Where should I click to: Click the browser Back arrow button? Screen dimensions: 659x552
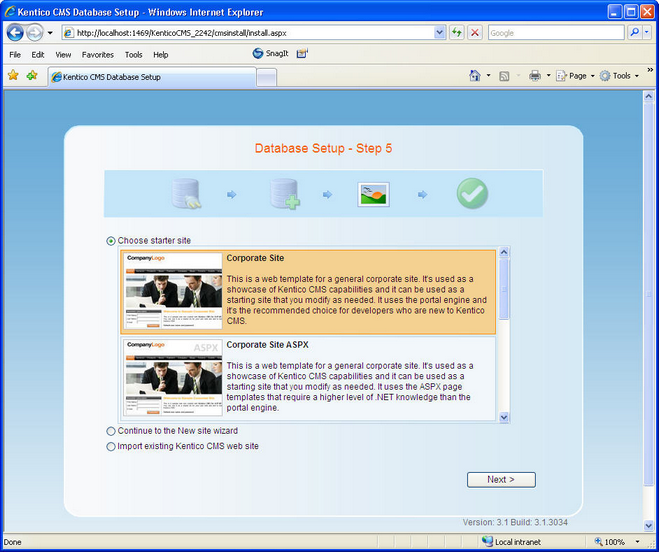tap(15, 32)
